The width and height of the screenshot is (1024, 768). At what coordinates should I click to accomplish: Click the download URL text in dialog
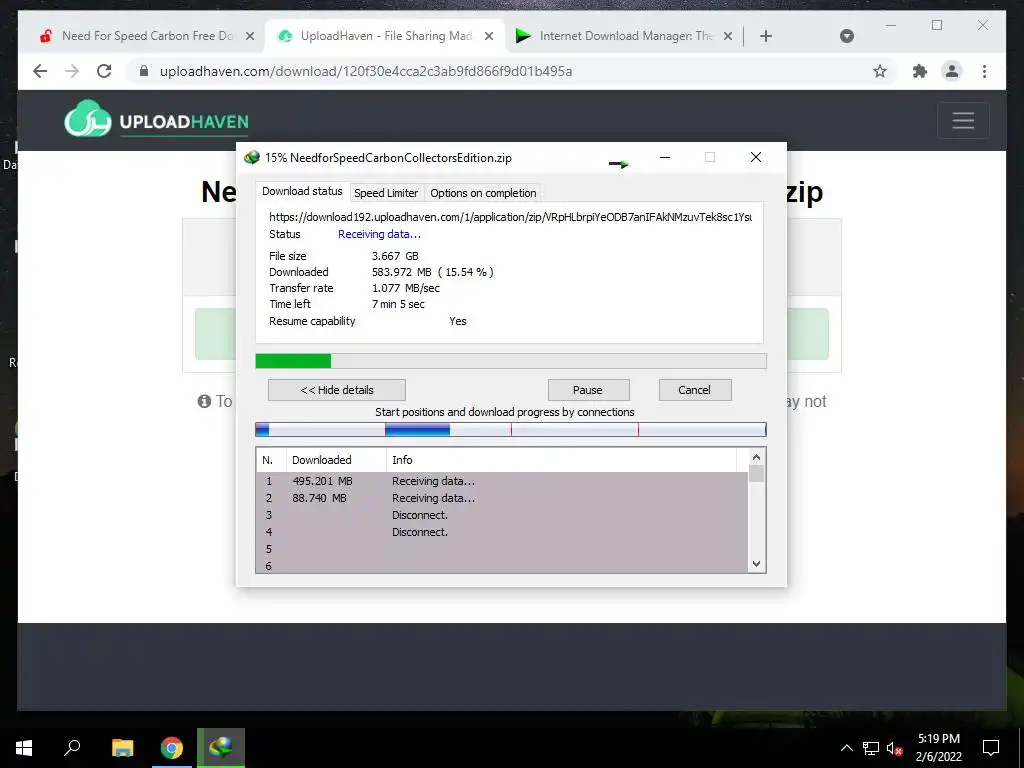[511, 217]
